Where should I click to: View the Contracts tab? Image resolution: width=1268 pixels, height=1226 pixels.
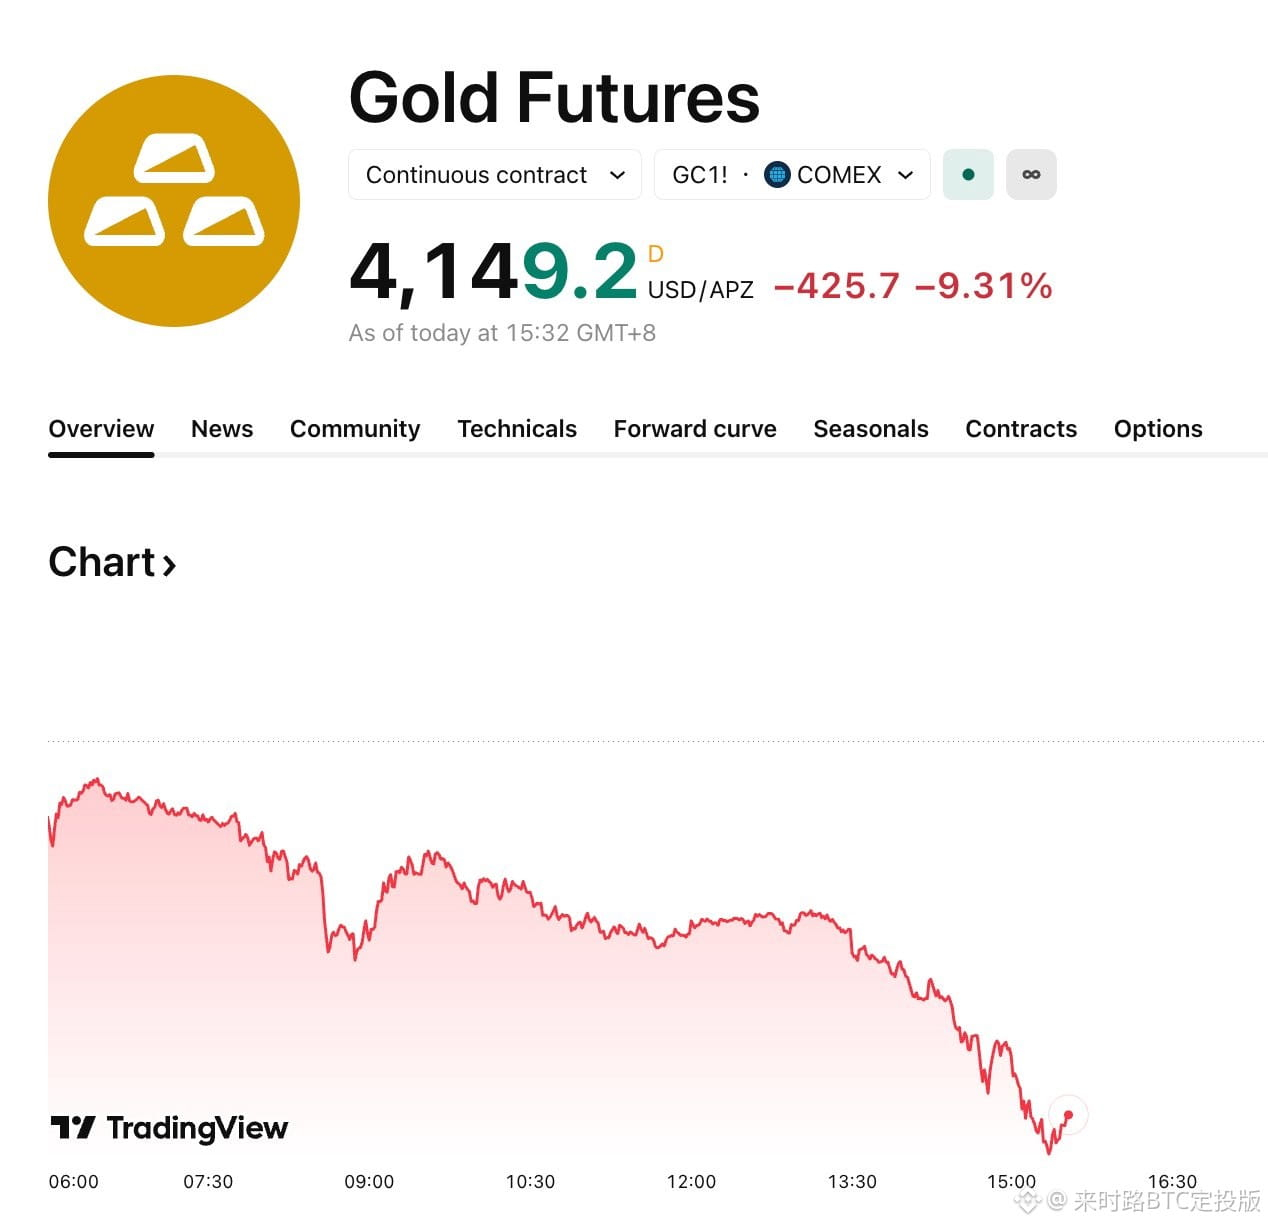(1021, 429)
